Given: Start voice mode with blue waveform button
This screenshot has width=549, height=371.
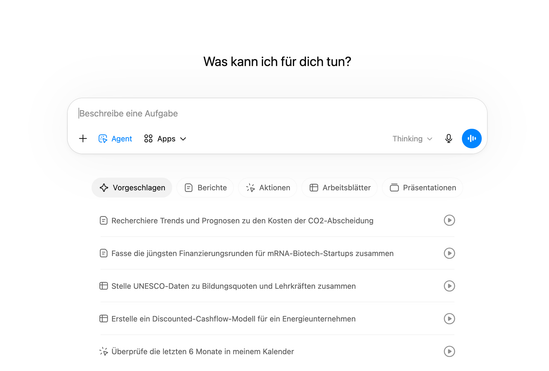Looking at the screenshot, I should pyautogui.click(x=472, y=139).
